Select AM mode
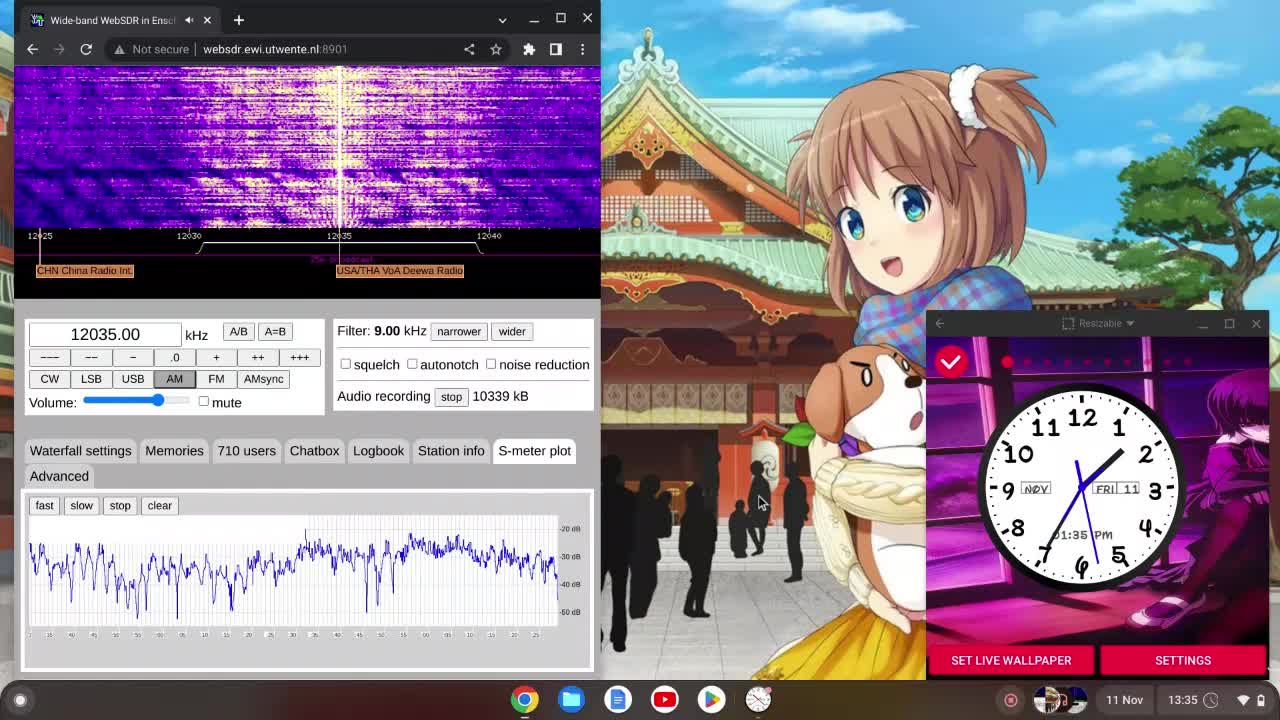Screen dimensions: 1280x720 (175, 379)
